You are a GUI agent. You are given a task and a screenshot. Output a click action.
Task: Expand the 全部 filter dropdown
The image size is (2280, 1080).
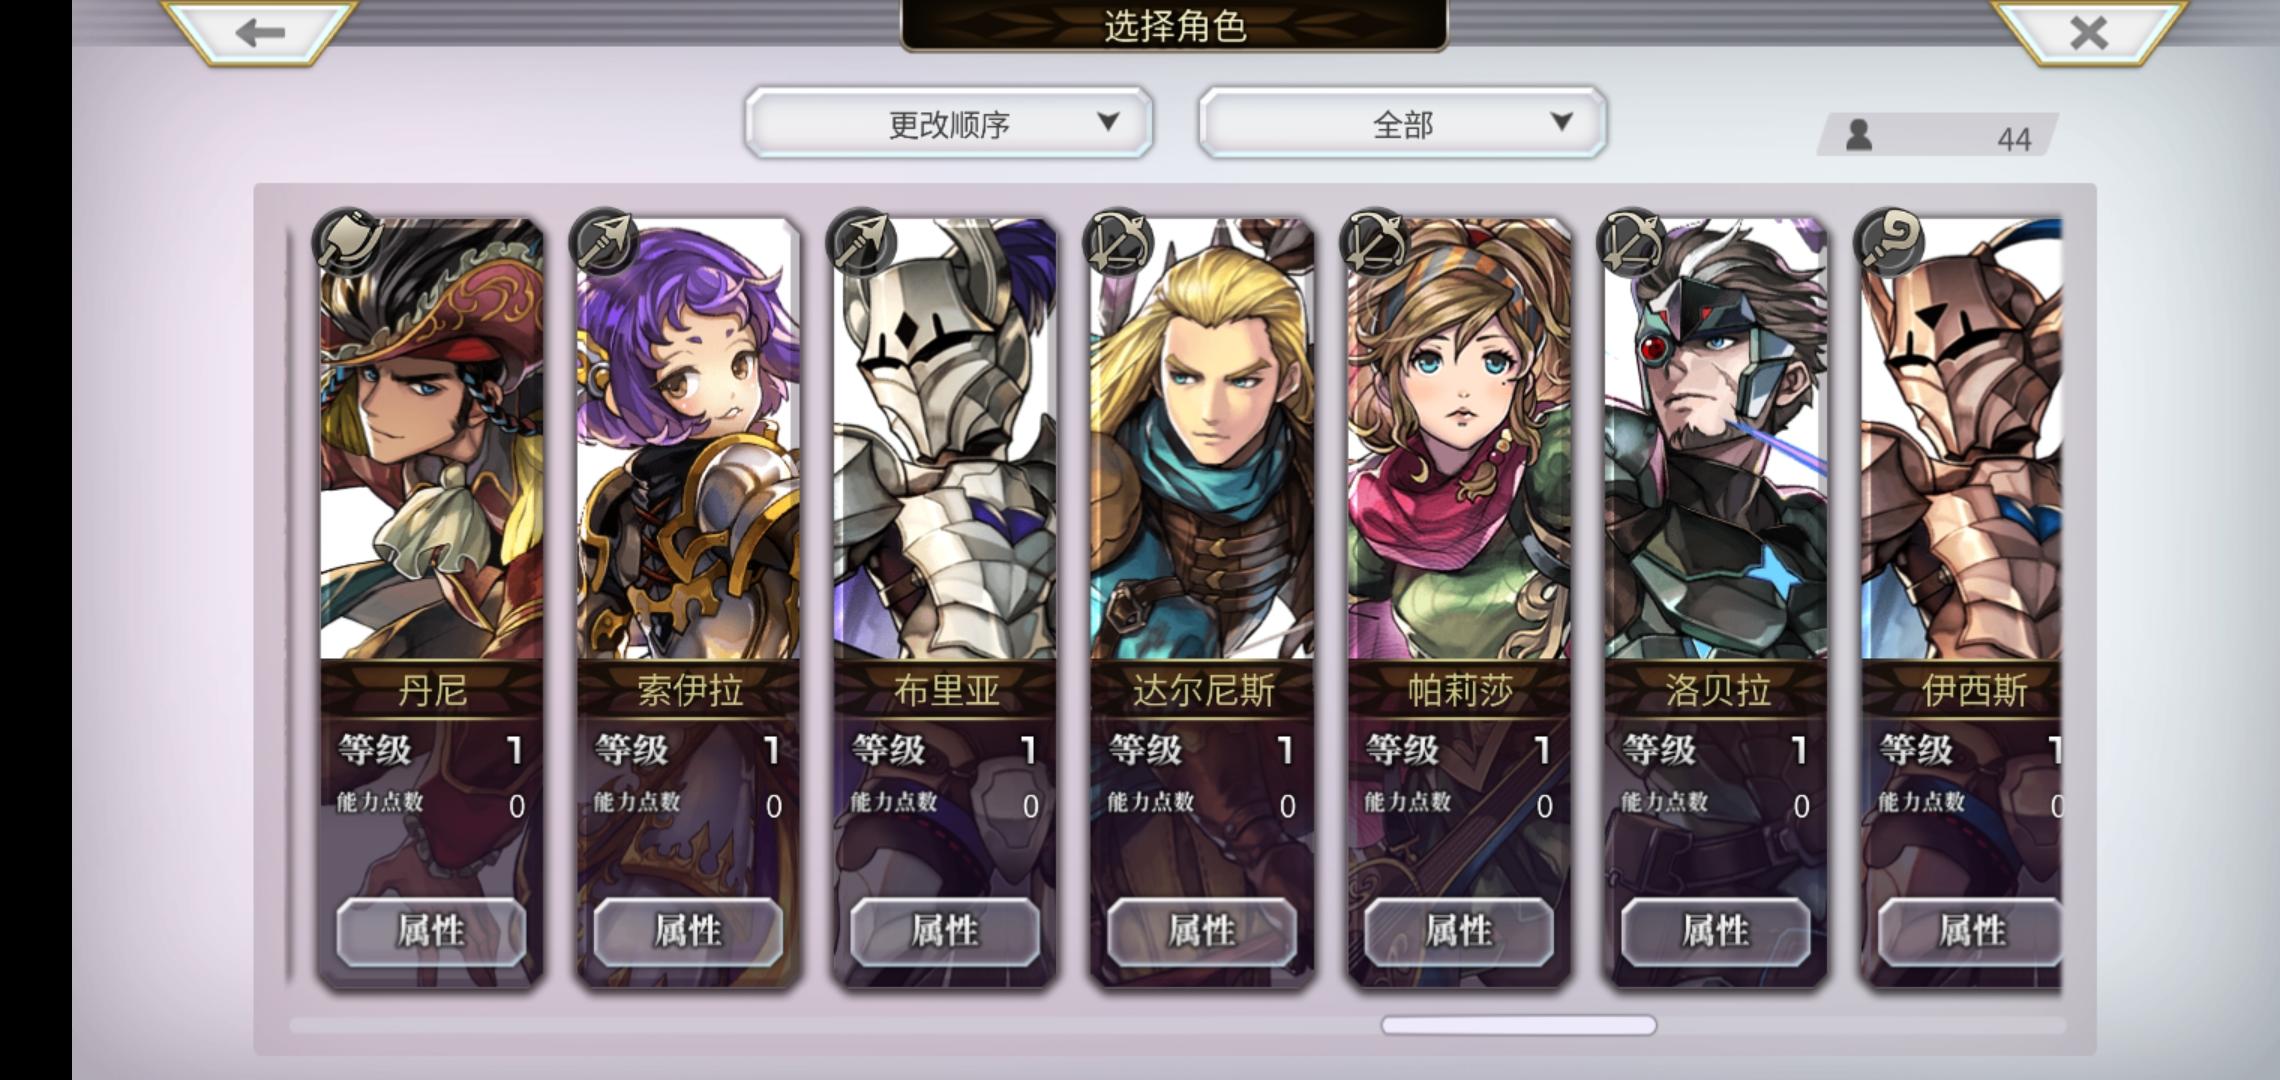click(x=1403, y=122)
